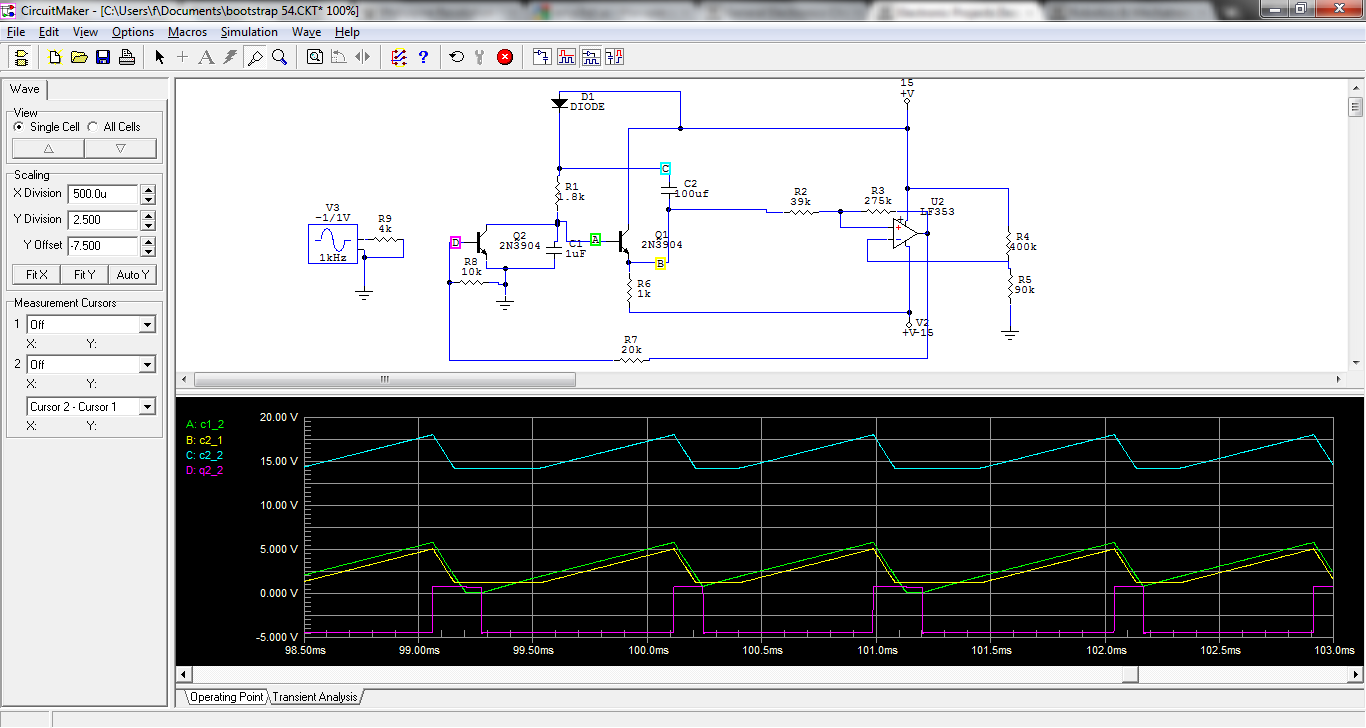Image resolution: width=1366 pixels, height=728 pixels.
Task: Increase Y Offset with up arrow
Action: pyautogui.click(x=148, y=241)
